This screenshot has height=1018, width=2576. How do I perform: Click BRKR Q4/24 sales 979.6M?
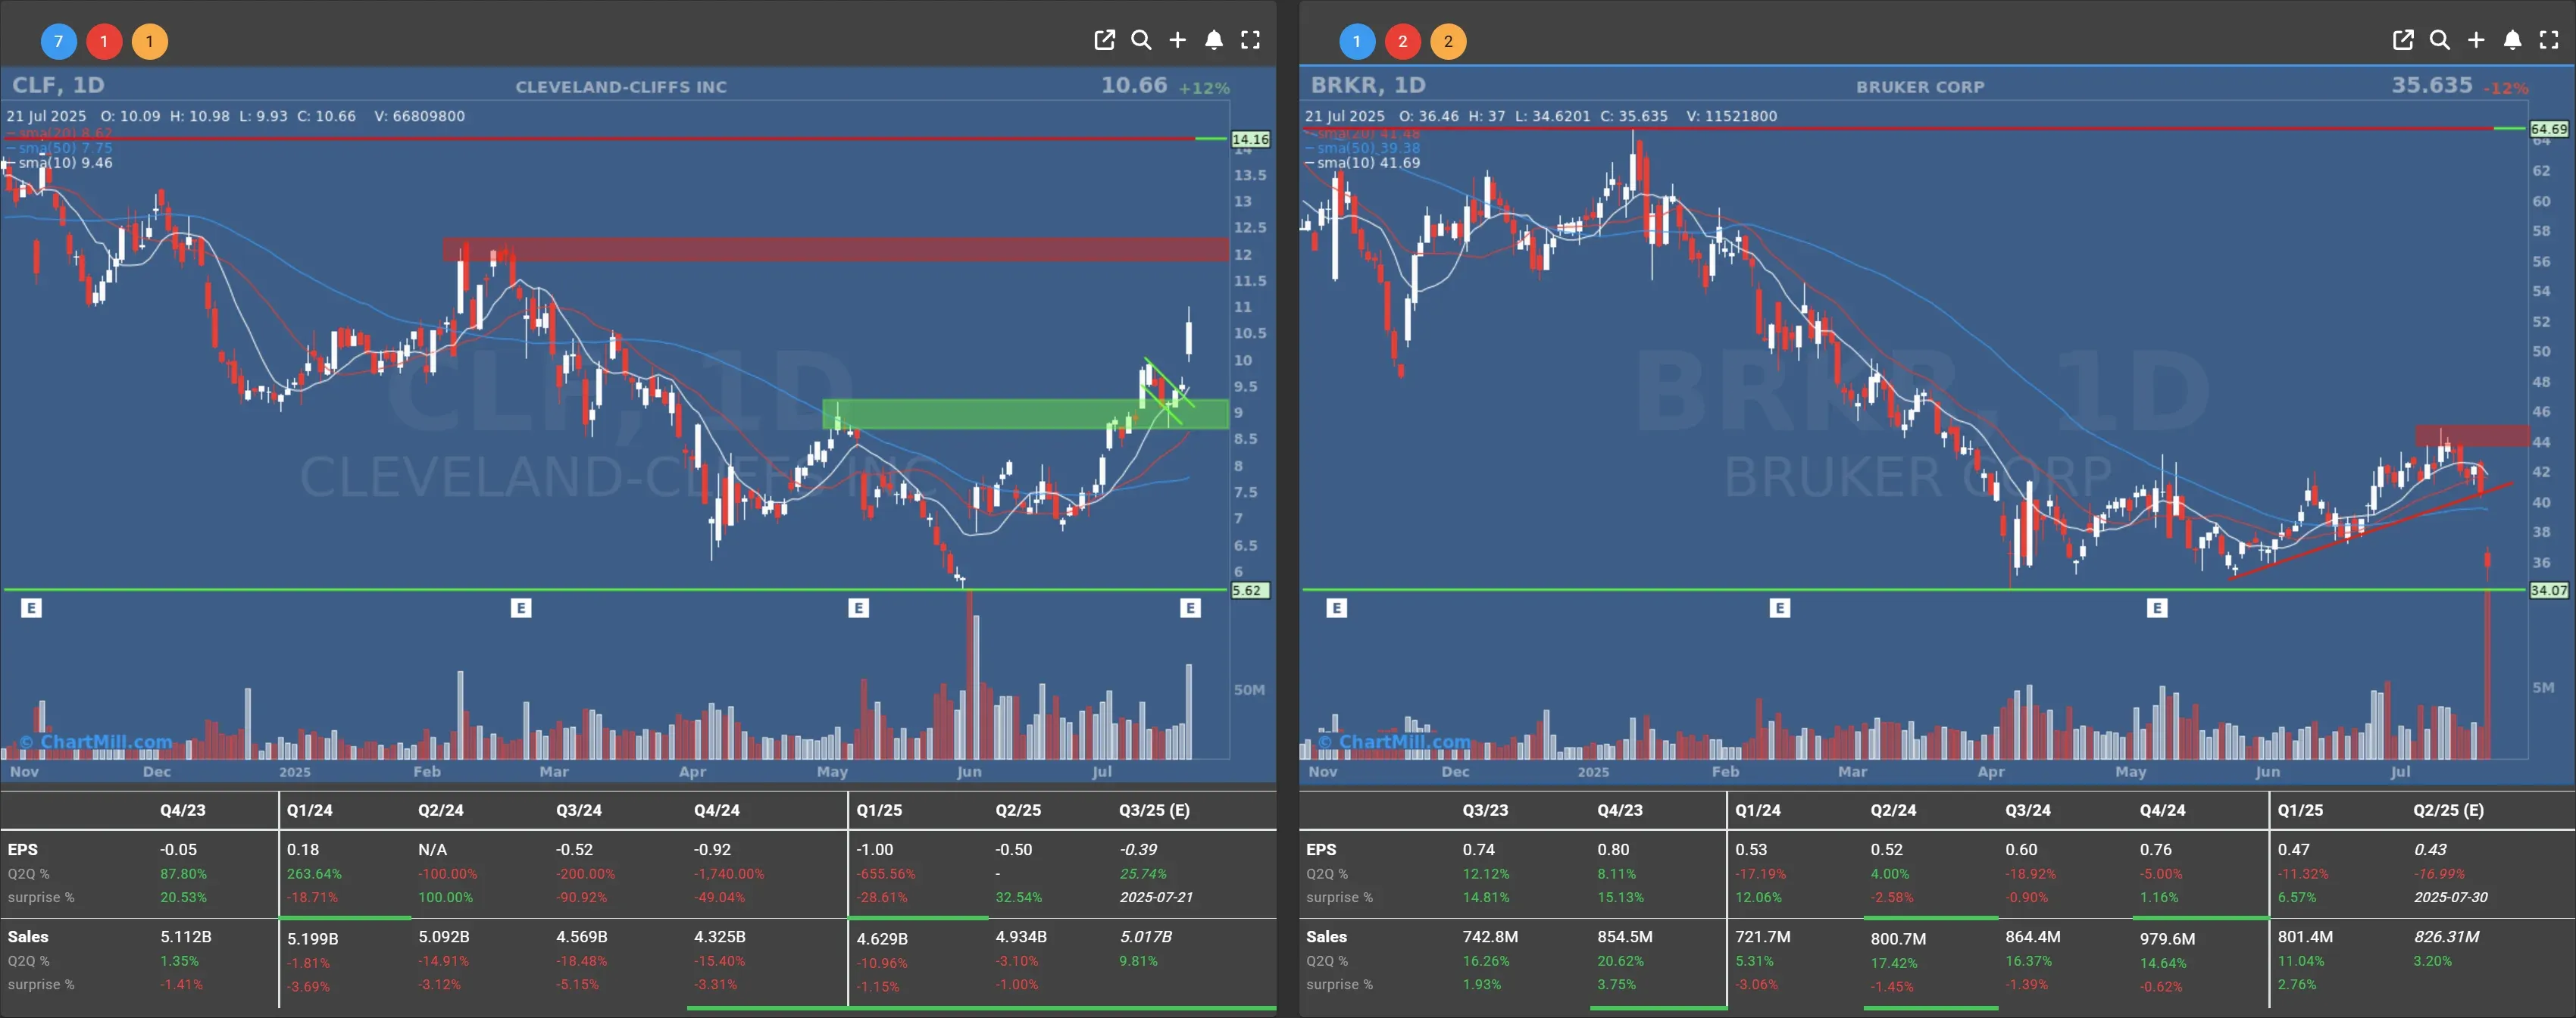[x=2167, y=939]
